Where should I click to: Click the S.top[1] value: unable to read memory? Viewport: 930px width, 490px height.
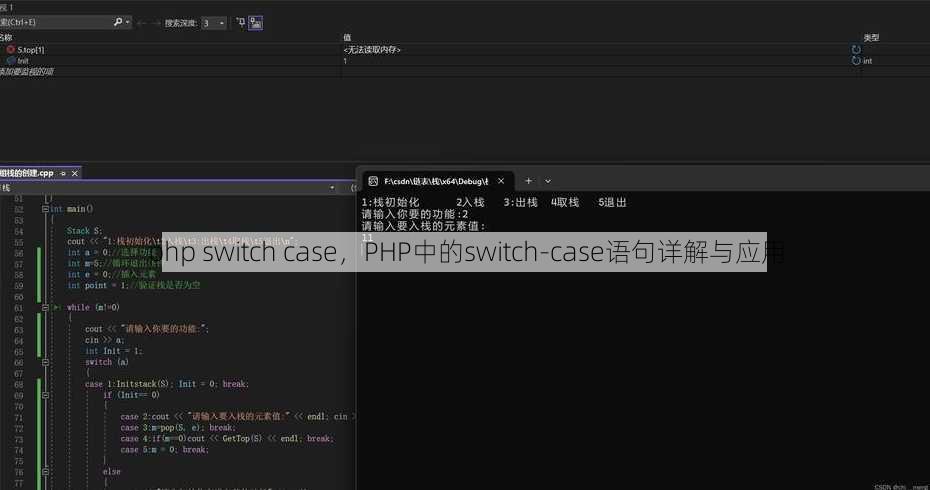[372, 50]
